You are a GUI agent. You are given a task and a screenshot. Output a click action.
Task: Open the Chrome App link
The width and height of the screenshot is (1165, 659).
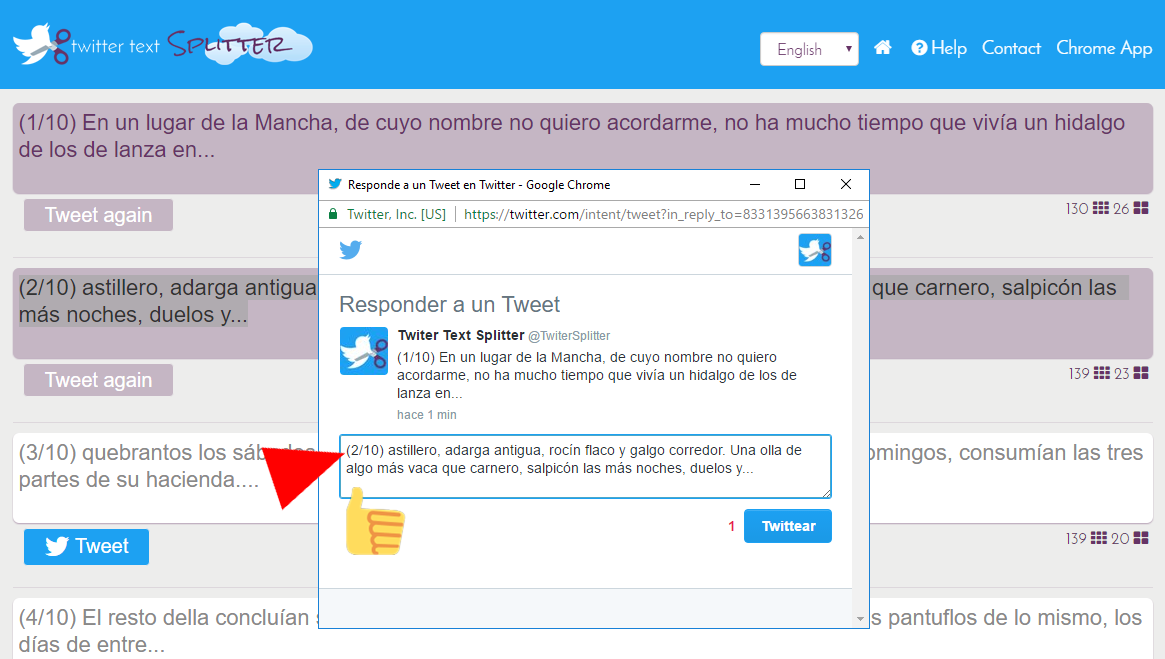[x=1104, y=48]
